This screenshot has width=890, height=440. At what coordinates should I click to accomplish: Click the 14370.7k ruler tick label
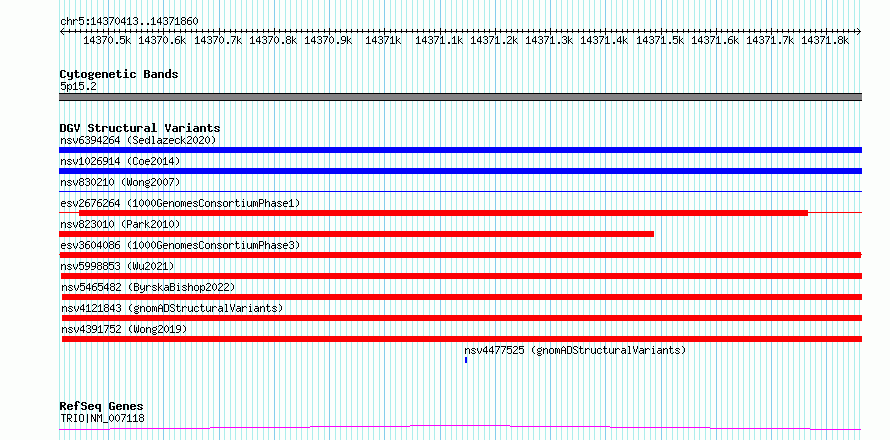pyautogui.click(x=218, y=40)
